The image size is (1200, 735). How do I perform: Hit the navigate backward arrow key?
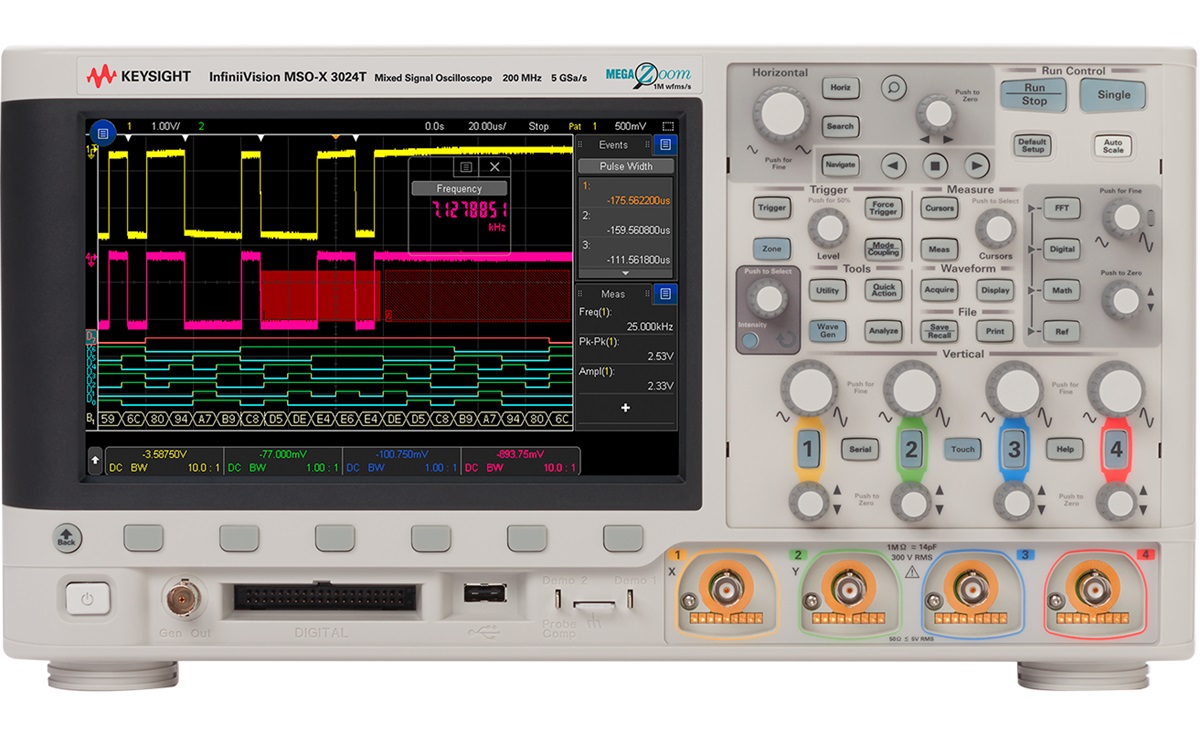point(893,165)
